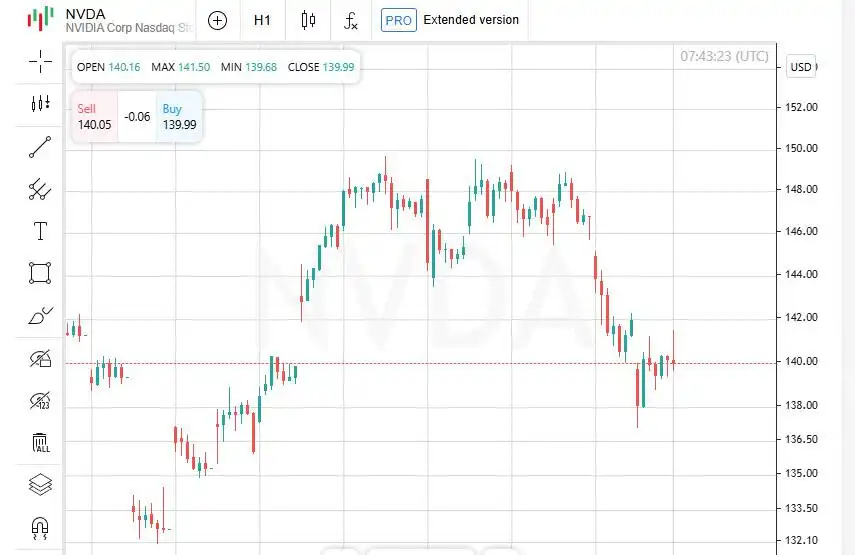Toggle magnet snap mode

pyautogui.click(x=40, y=527)
